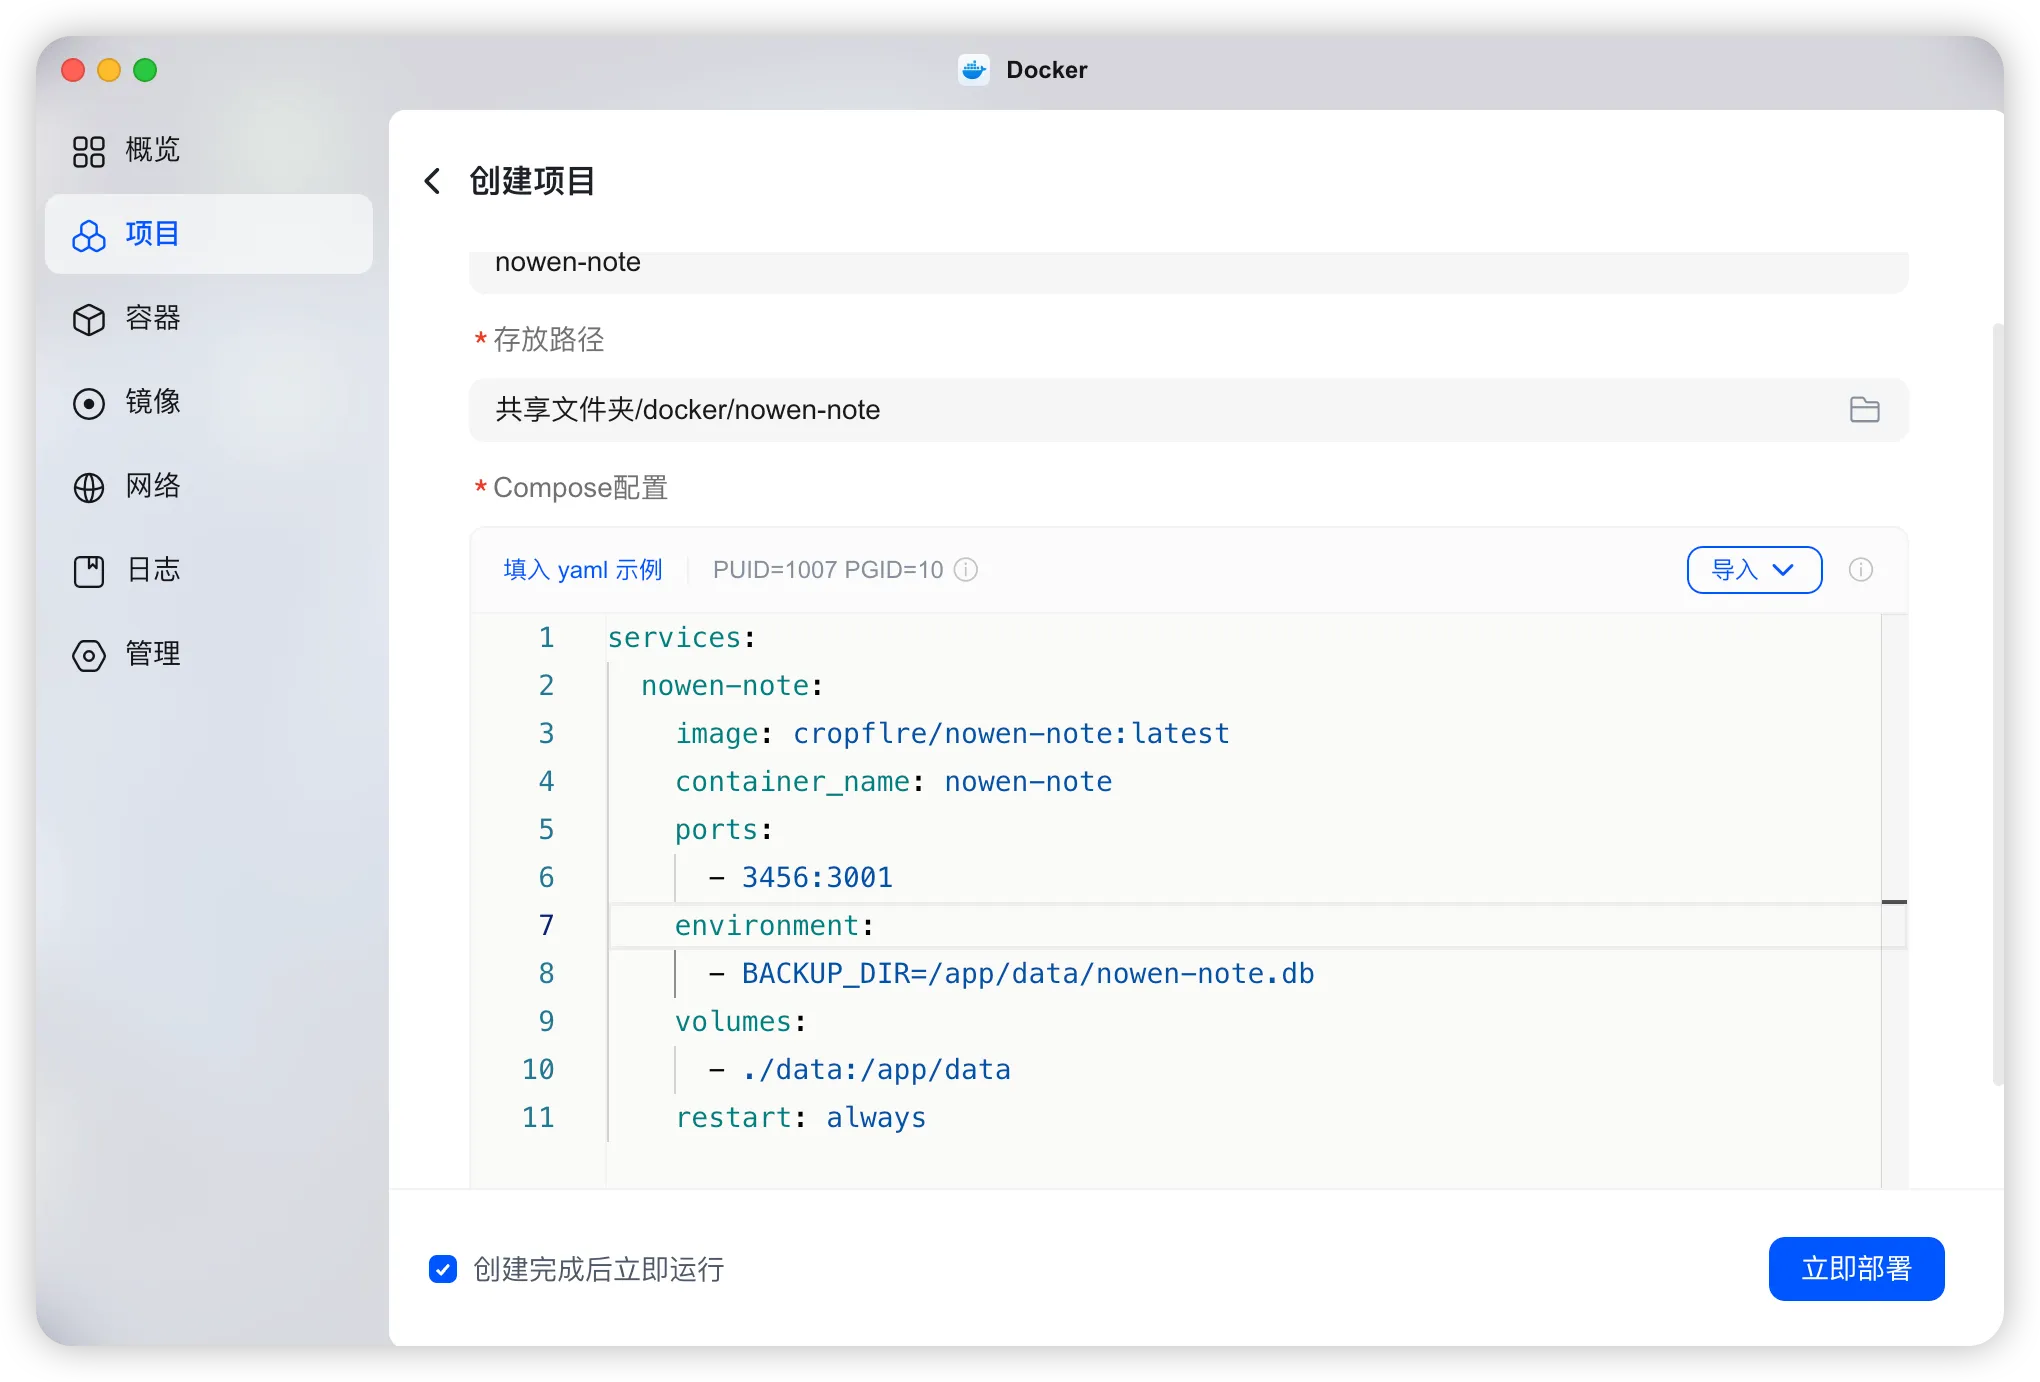Image resolution: width=2040 pixels, height=1382 pixels.
Task: Click the Docker whale title icon
Action: click(x=974, y=70)
